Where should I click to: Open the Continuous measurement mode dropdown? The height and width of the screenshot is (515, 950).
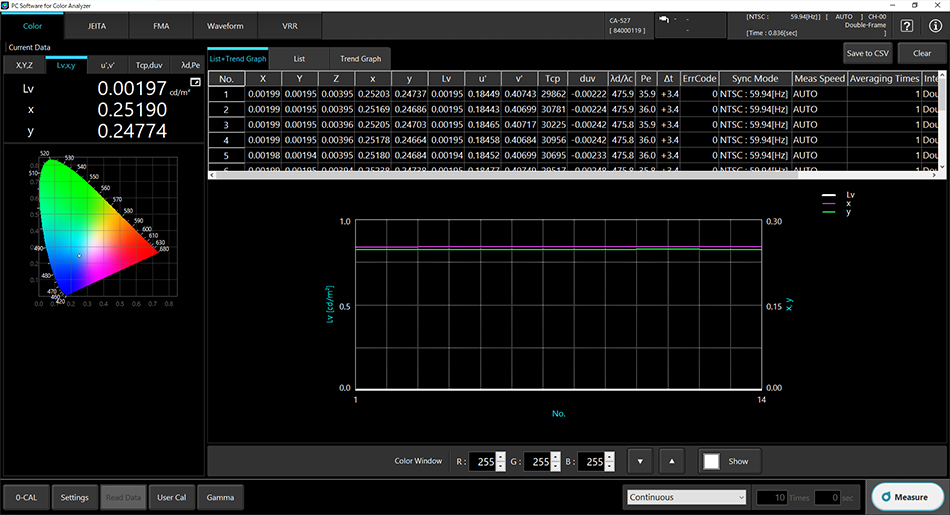click(x=686, y=497)
